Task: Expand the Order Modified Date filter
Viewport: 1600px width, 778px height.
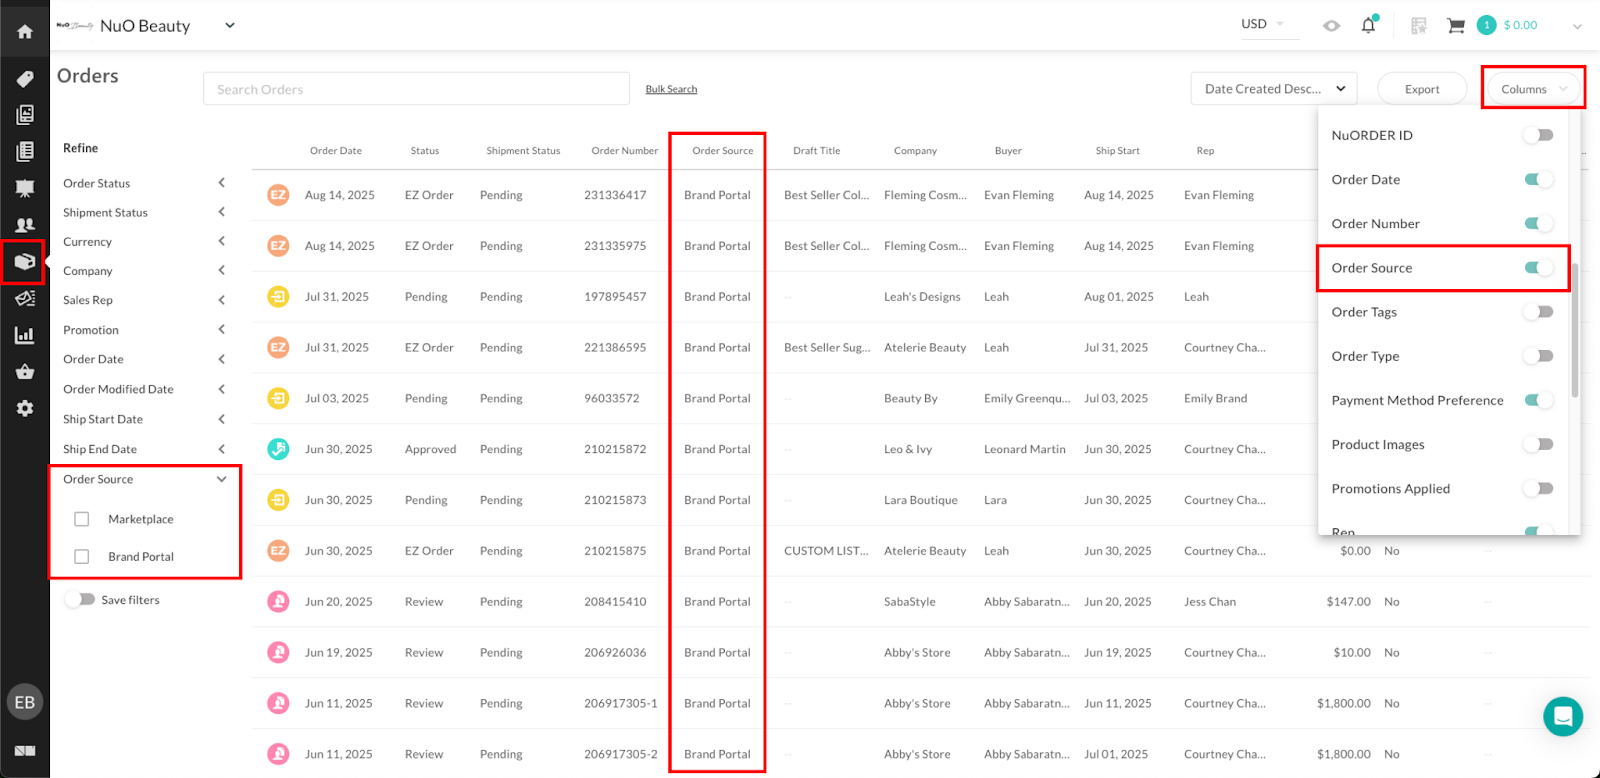Action: coord(221,389)
